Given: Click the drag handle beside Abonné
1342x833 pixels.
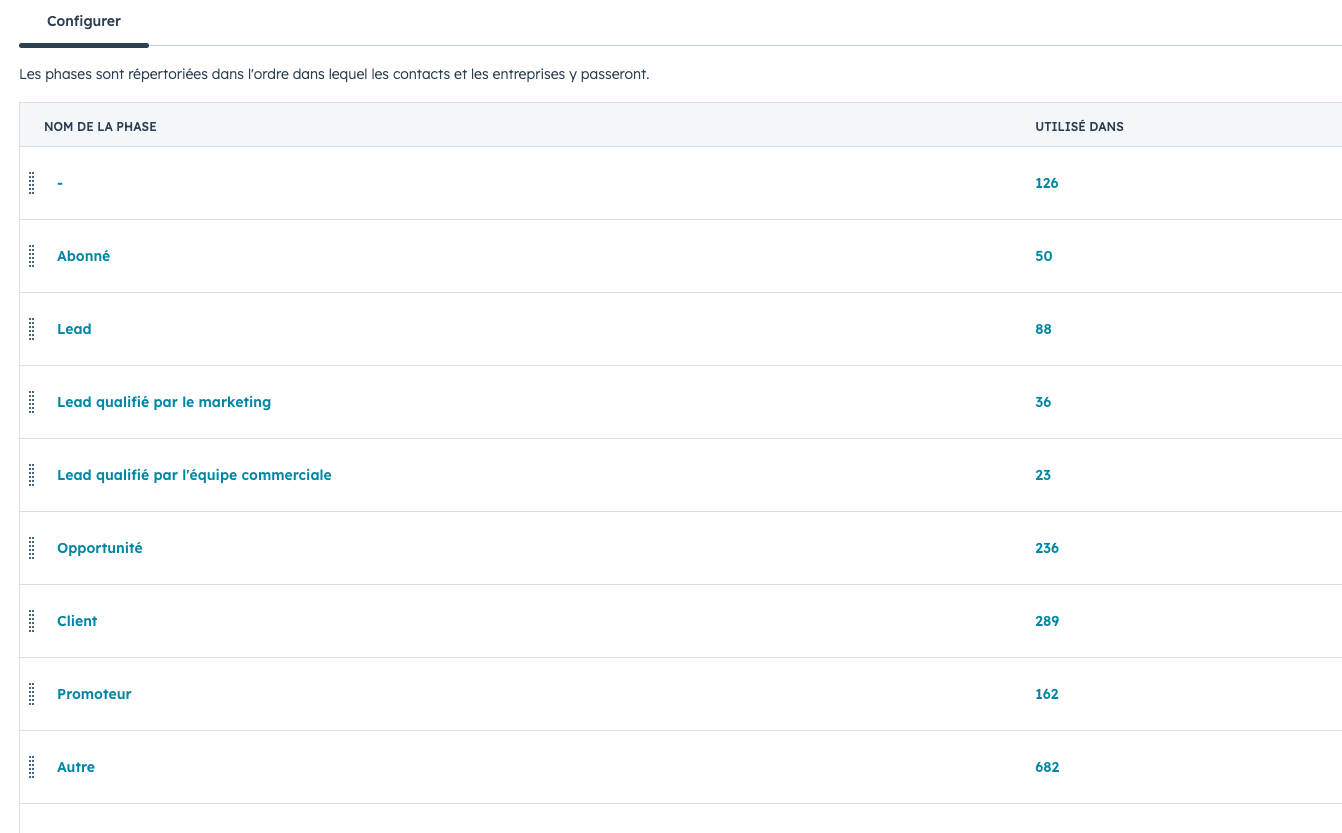Looking at the screenshot, I should click(x=32, y=256).
